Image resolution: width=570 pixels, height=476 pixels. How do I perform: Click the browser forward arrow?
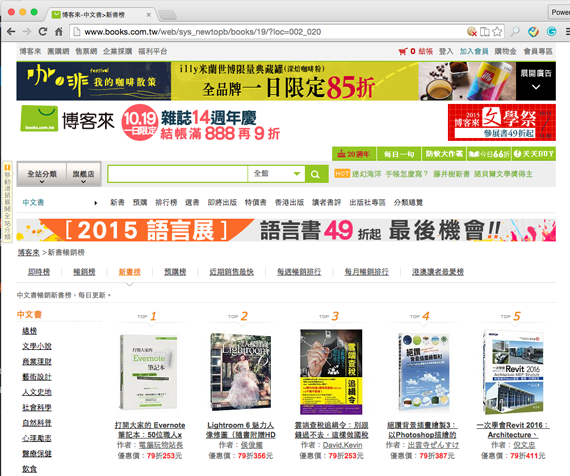point(27,32)
